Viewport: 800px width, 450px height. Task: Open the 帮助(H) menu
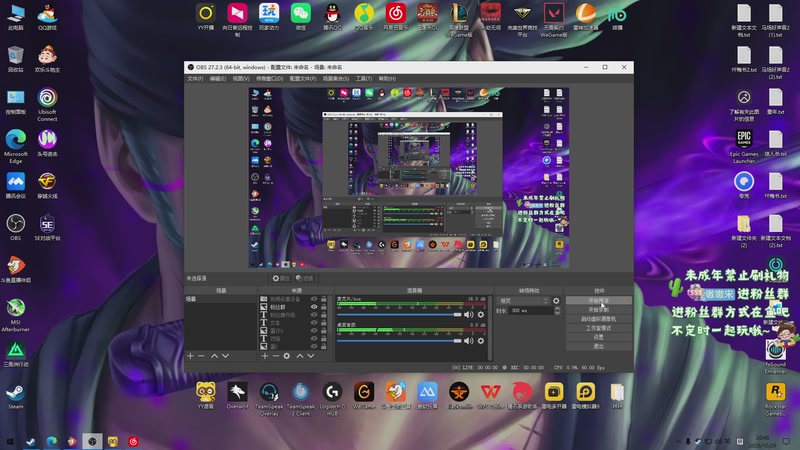(x=387, y=79)
